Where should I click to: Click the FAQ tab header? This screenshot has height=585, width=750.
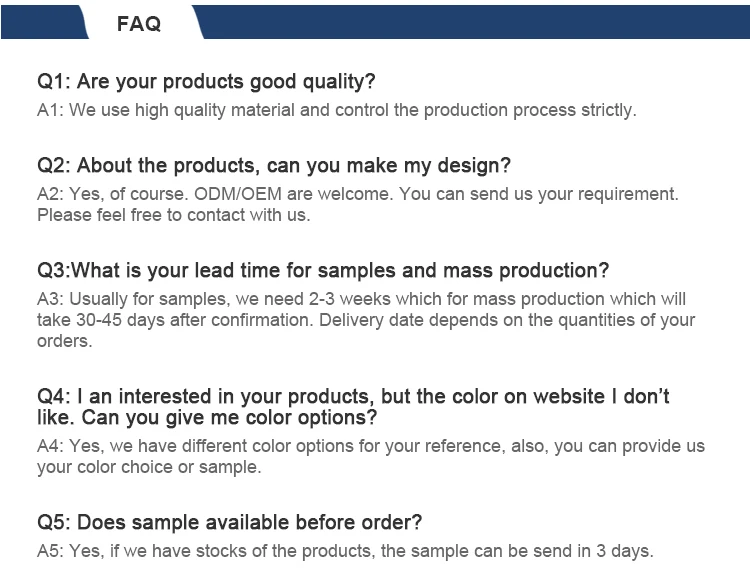point(139,23)
